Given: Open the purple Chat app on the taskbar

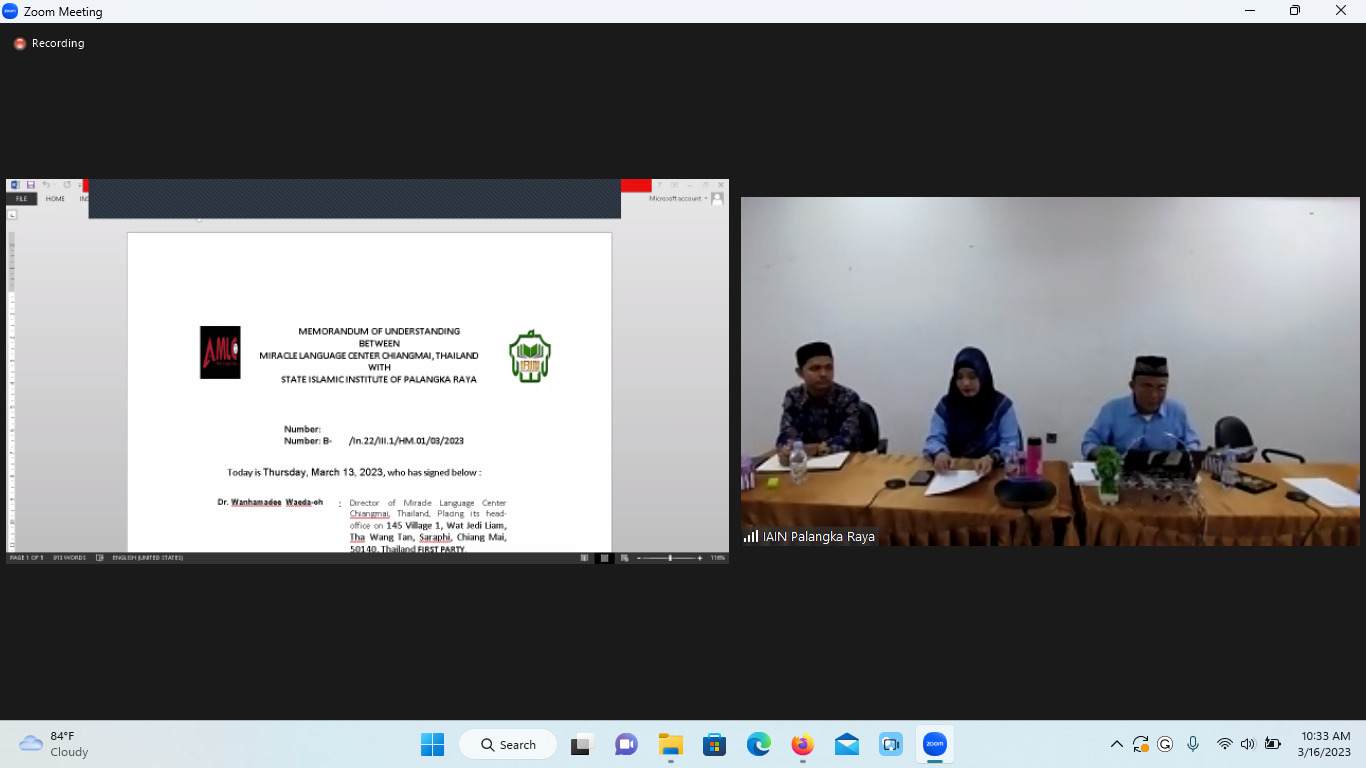Looking at the screenshot, I should 626,744.
